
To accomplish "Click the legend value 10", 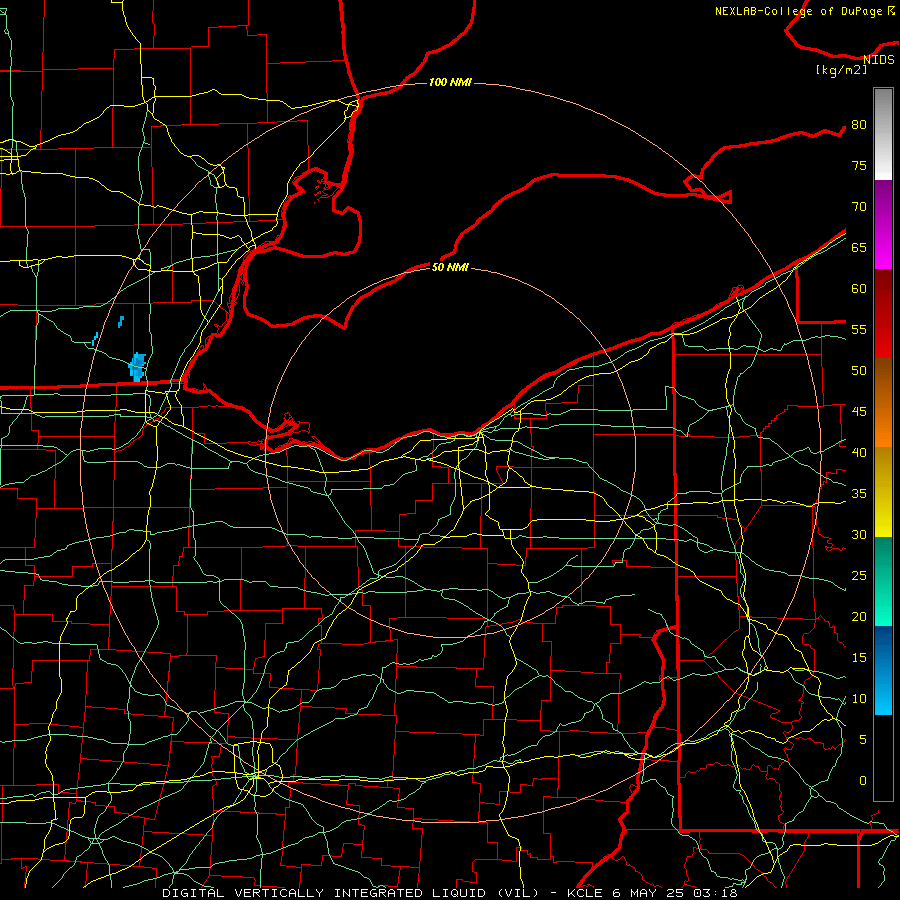I will coord(859,699).
